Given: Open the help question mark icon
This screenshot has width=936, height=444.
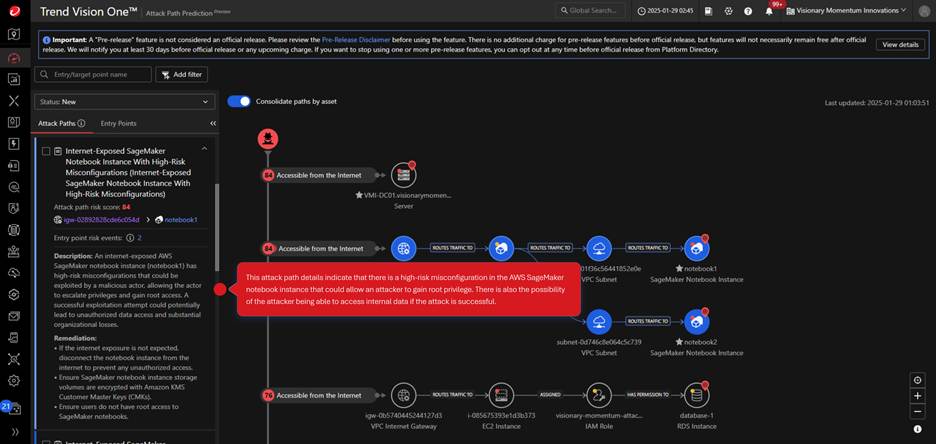Looking at the screenshot, I should 748,11.
